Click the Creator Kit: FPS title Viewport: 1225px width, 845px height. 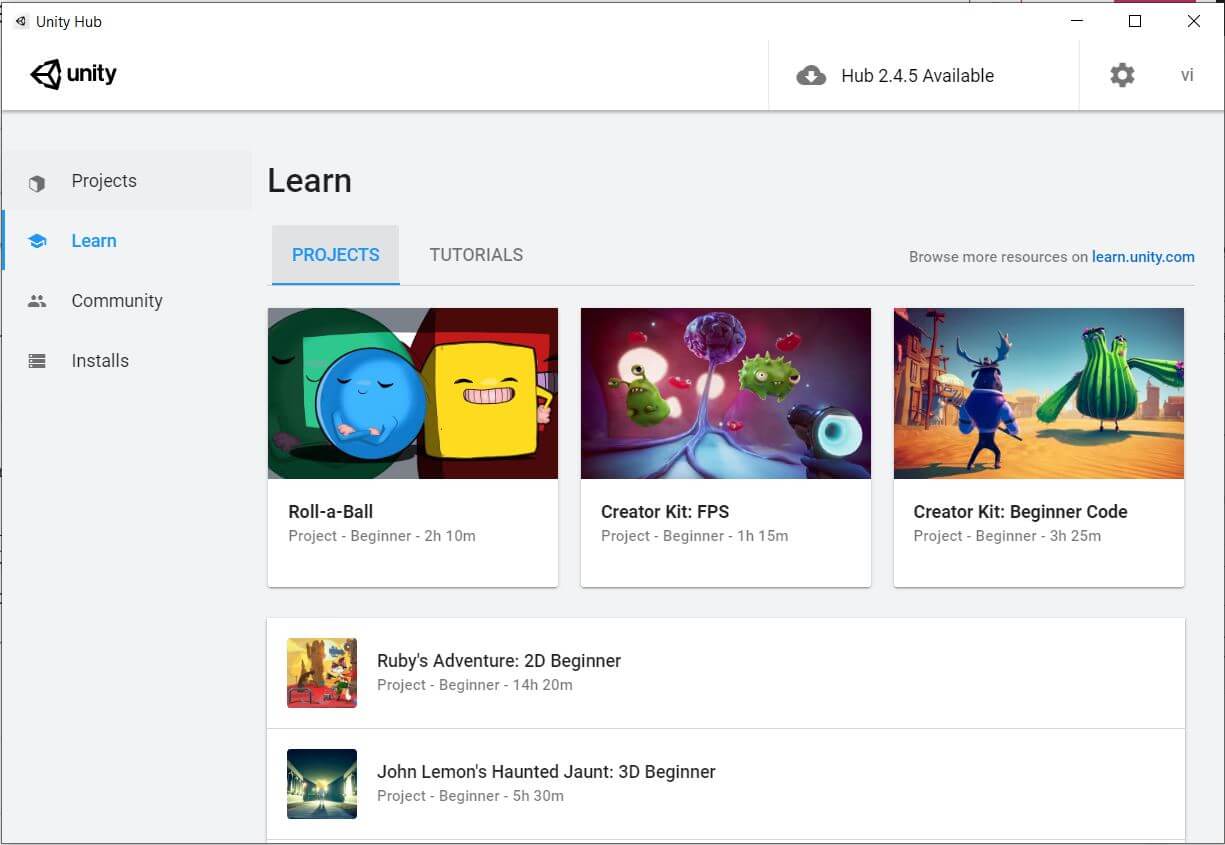click(x=665, y=512)
